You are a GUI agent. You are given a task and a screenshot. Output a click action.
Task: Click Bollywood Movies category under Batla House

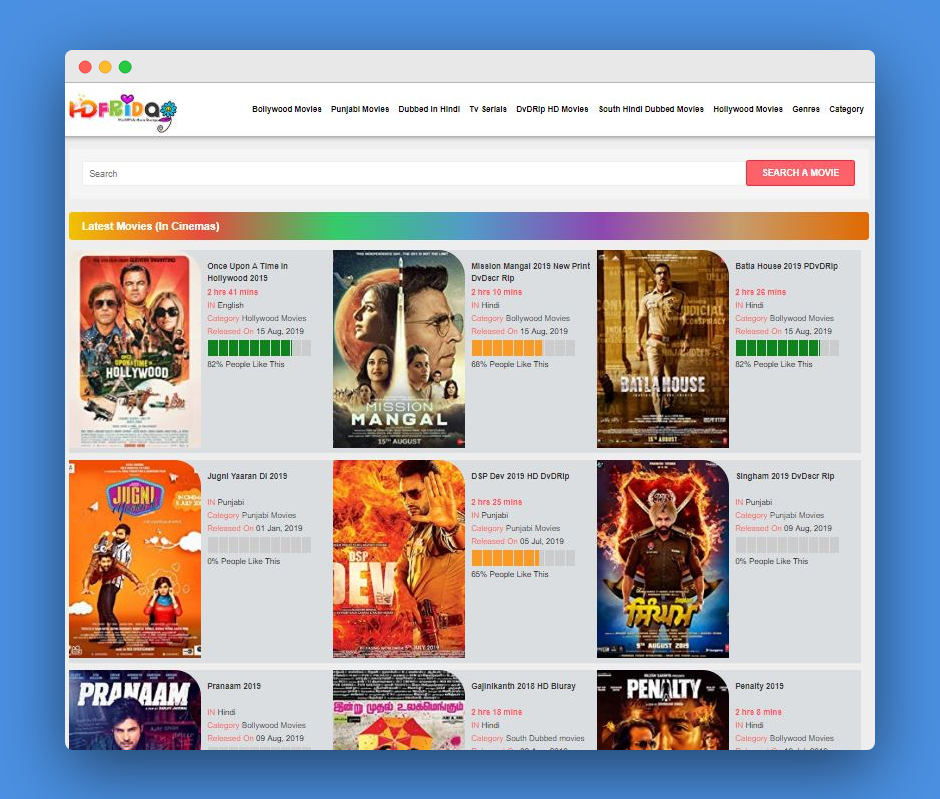tap(802, 318)
